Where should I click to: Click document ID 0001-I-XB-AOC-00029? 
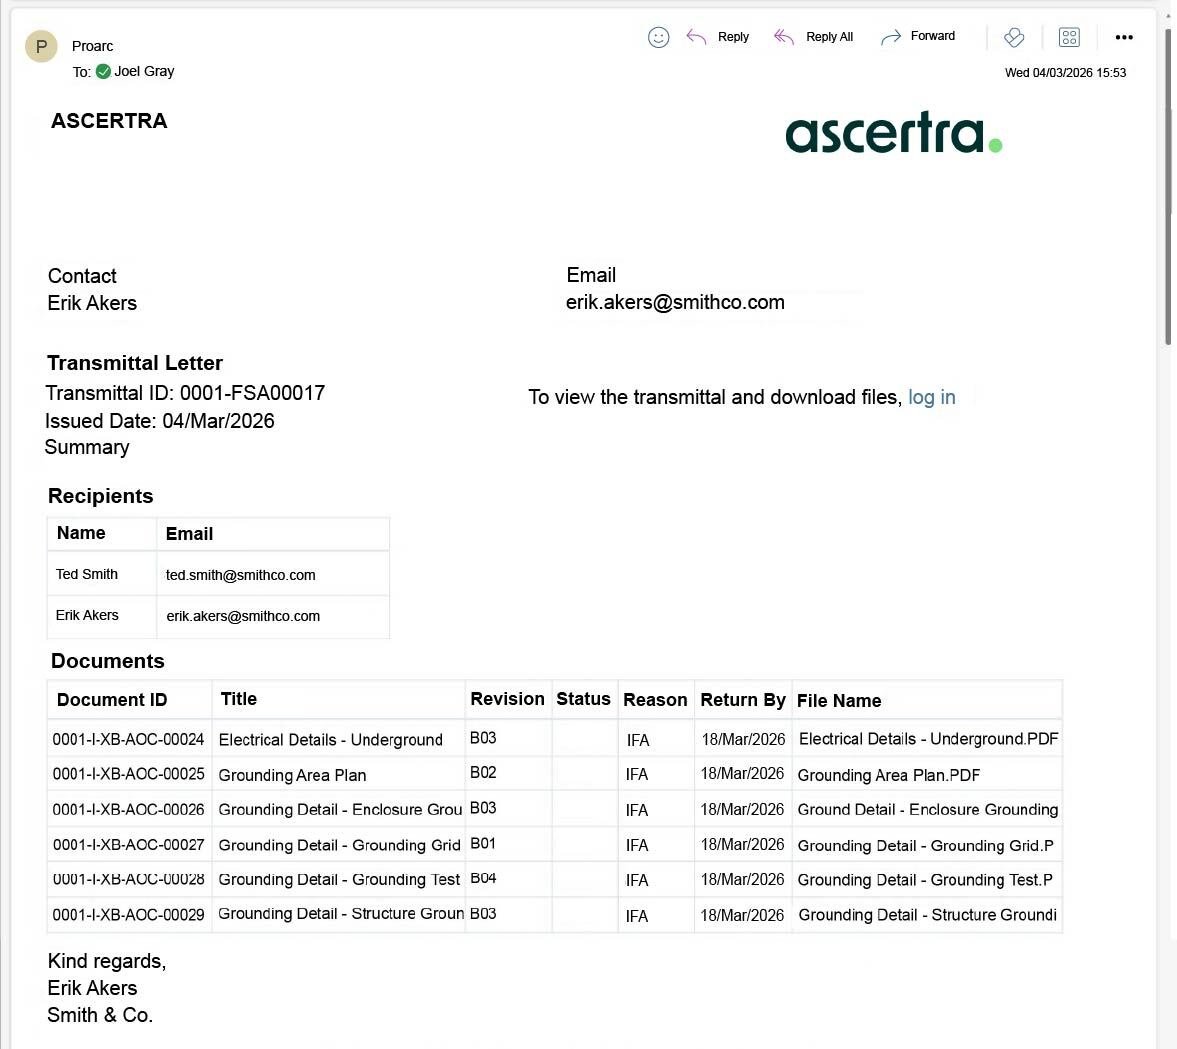[x=128, y=915]
